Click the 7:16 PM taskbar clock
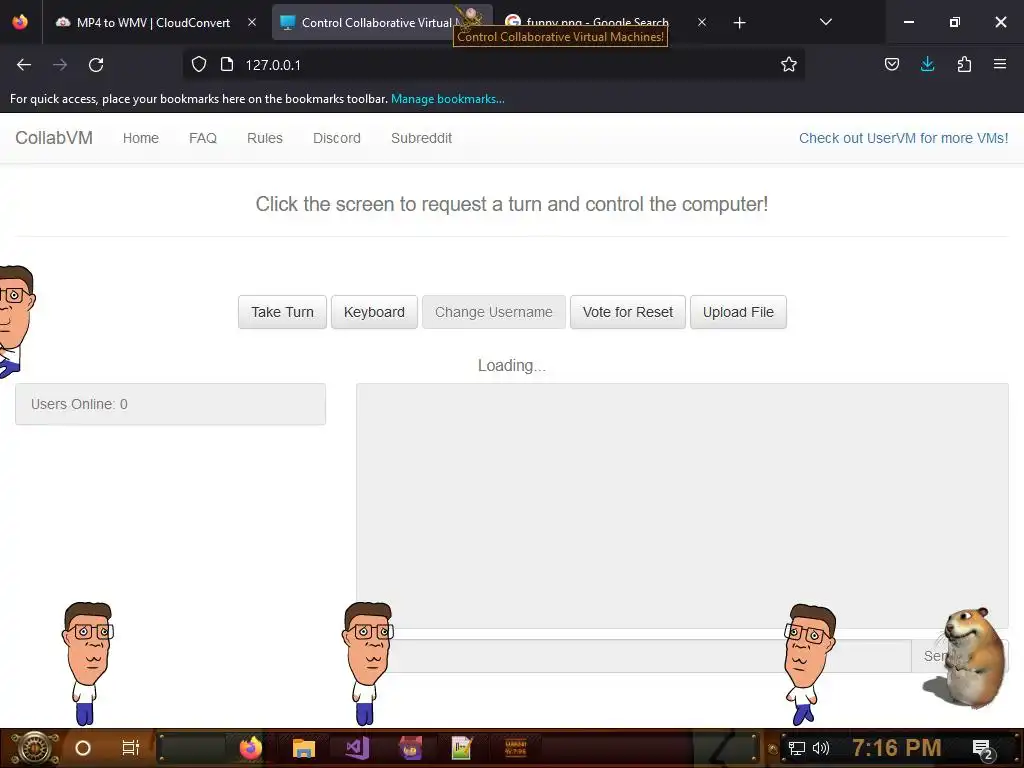Image resolution: width=1024 pixels, height=768 pixels. tap(897, 748)
